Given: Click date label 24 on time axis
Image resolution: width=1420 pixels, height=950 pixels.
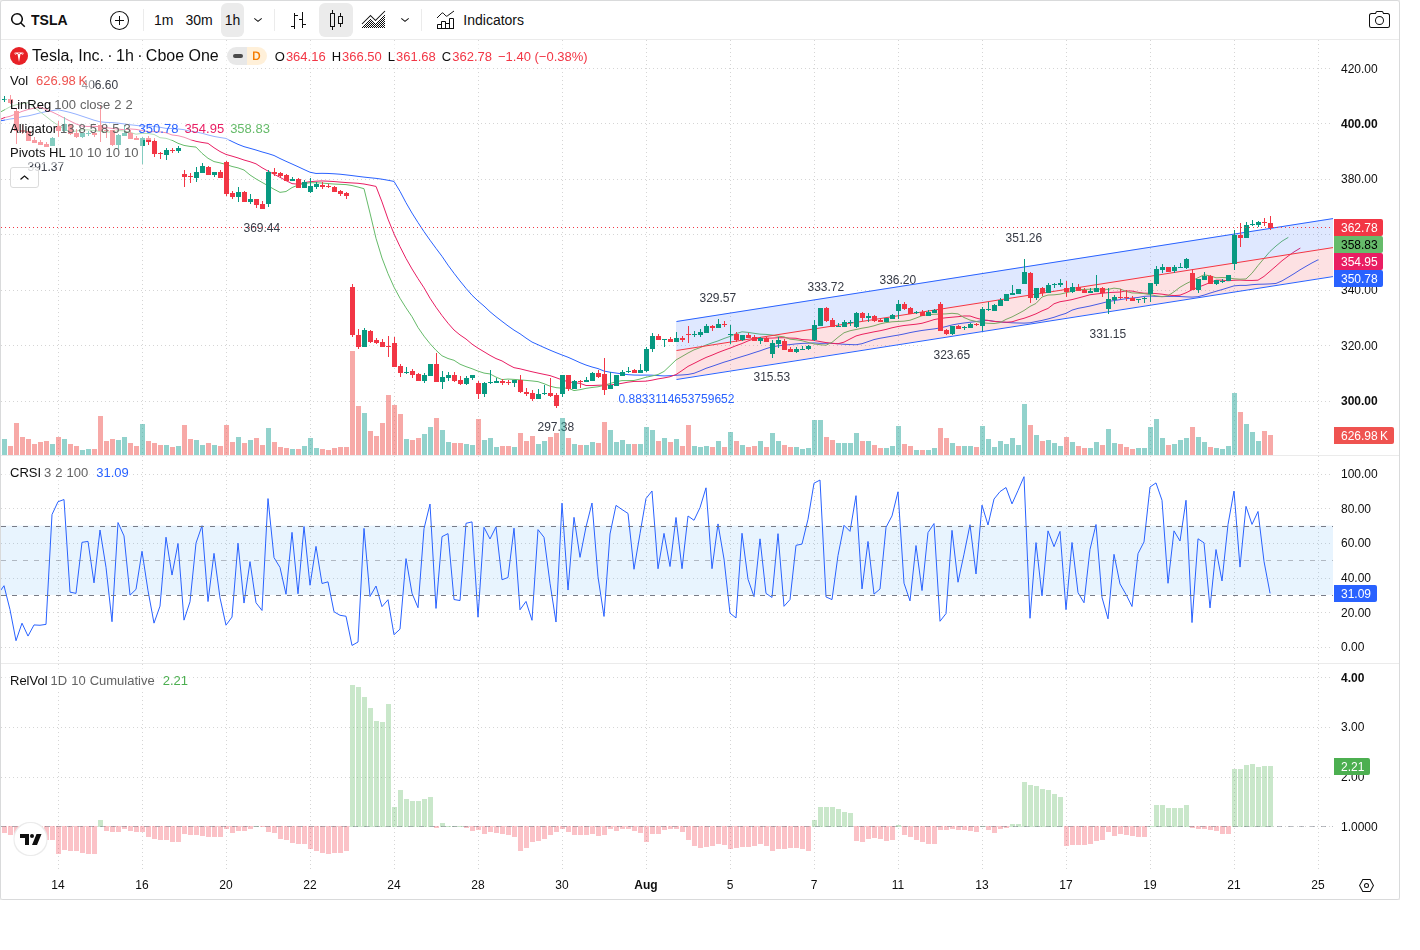Looking at the screenshot, I should (x=394, y=885).
